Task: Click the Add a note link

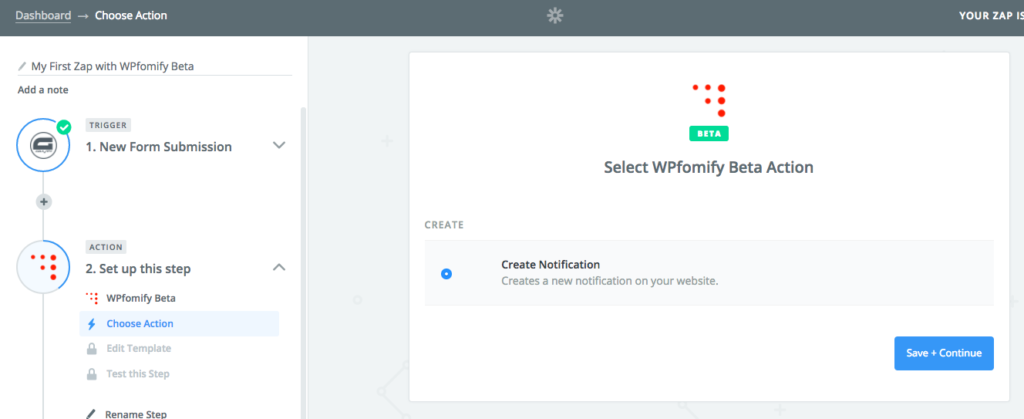Action: pos(42,89)
